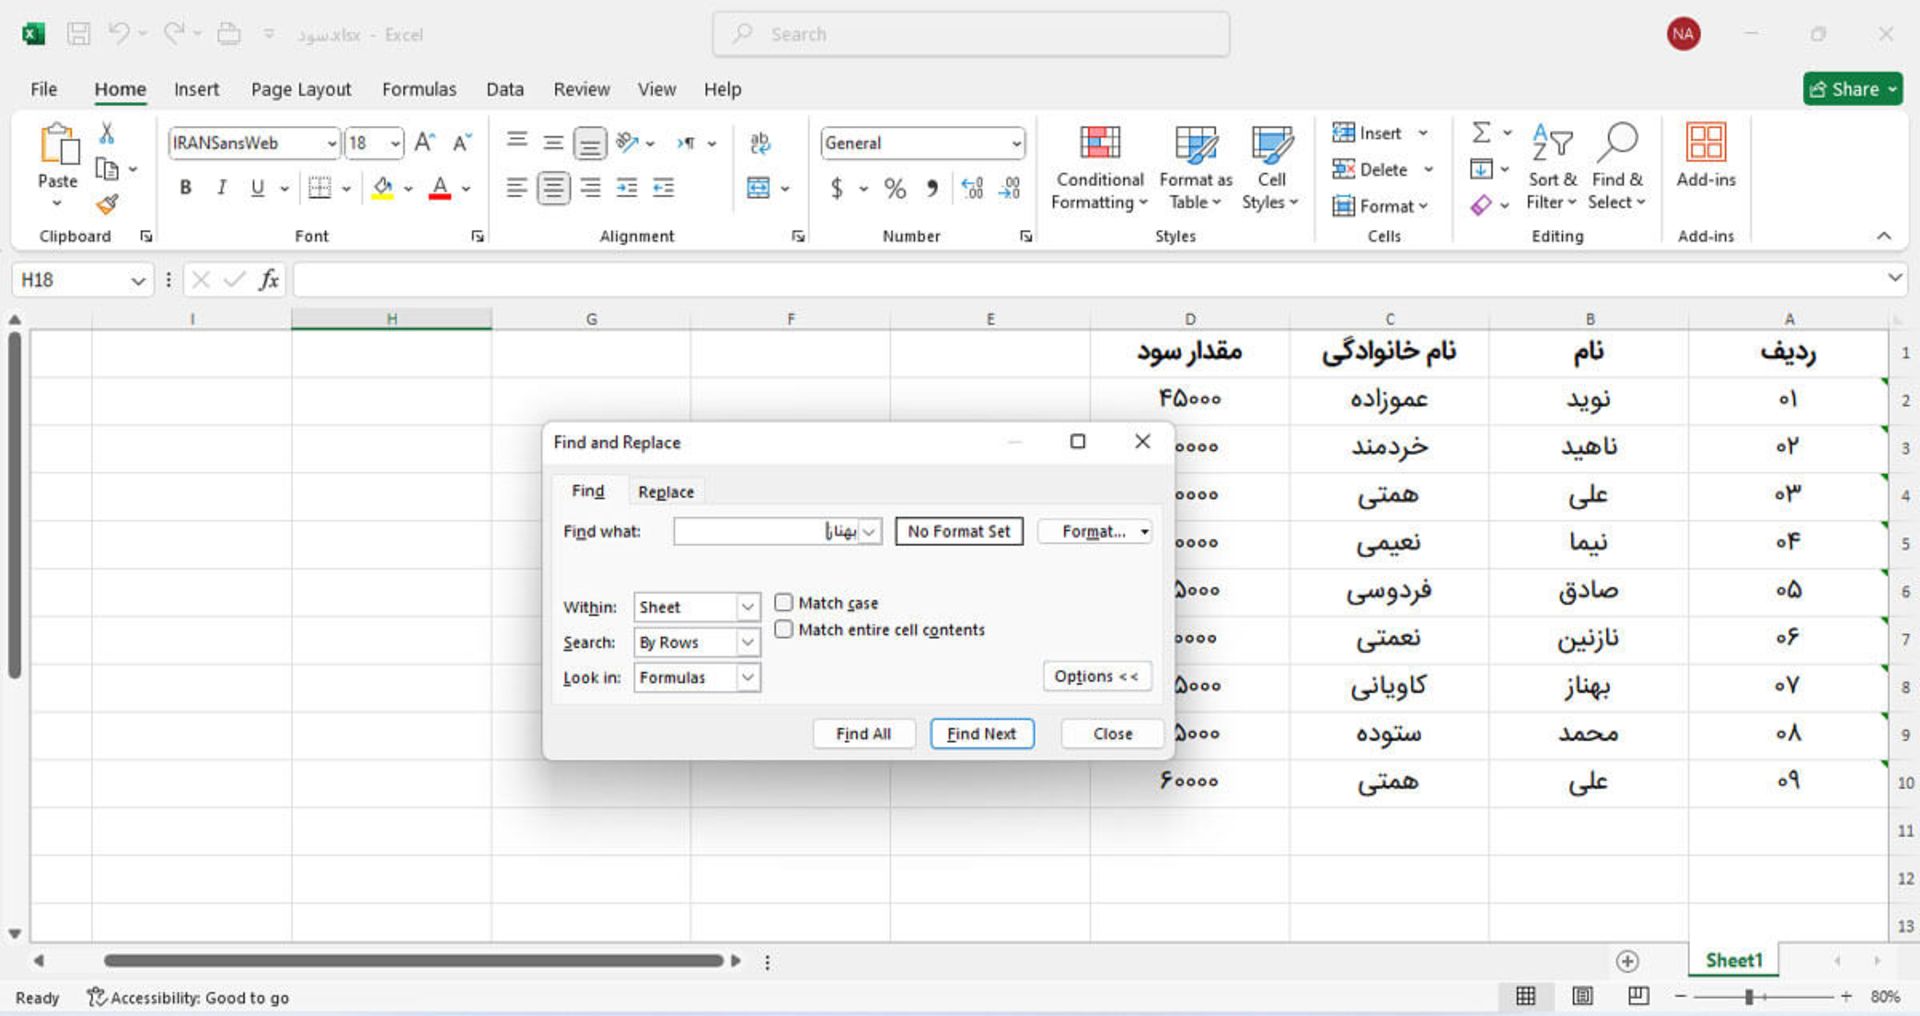
Task: Click the Paste clipboard icon
Action: (x=58, y=144)
